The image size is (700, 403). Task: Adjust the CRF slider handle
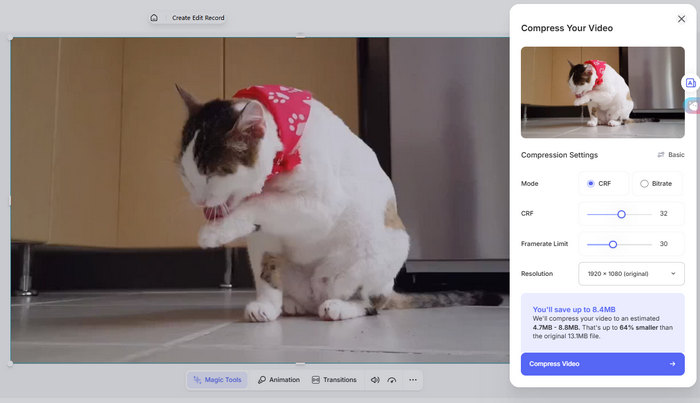pyautogui.click(x=621, y=214)
